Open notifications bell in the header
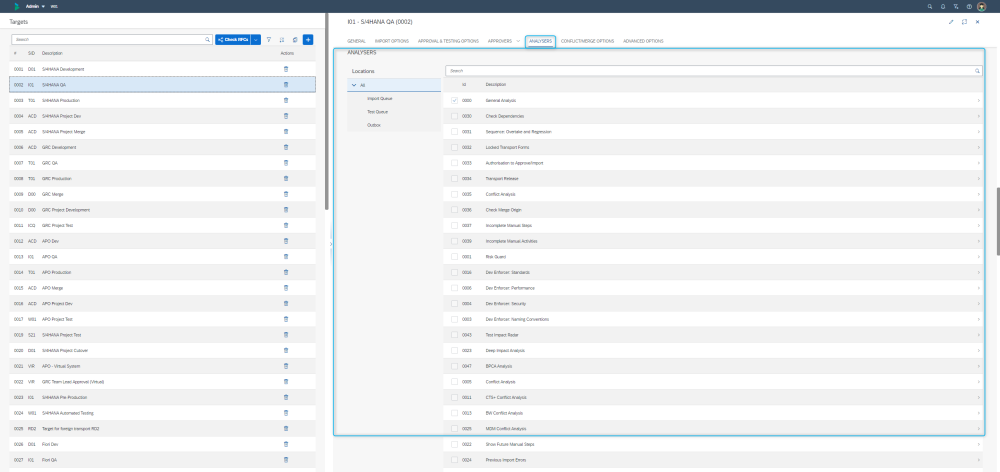Screen dimensions: 1000x472 pyautogui.click(x=943, y=6)
